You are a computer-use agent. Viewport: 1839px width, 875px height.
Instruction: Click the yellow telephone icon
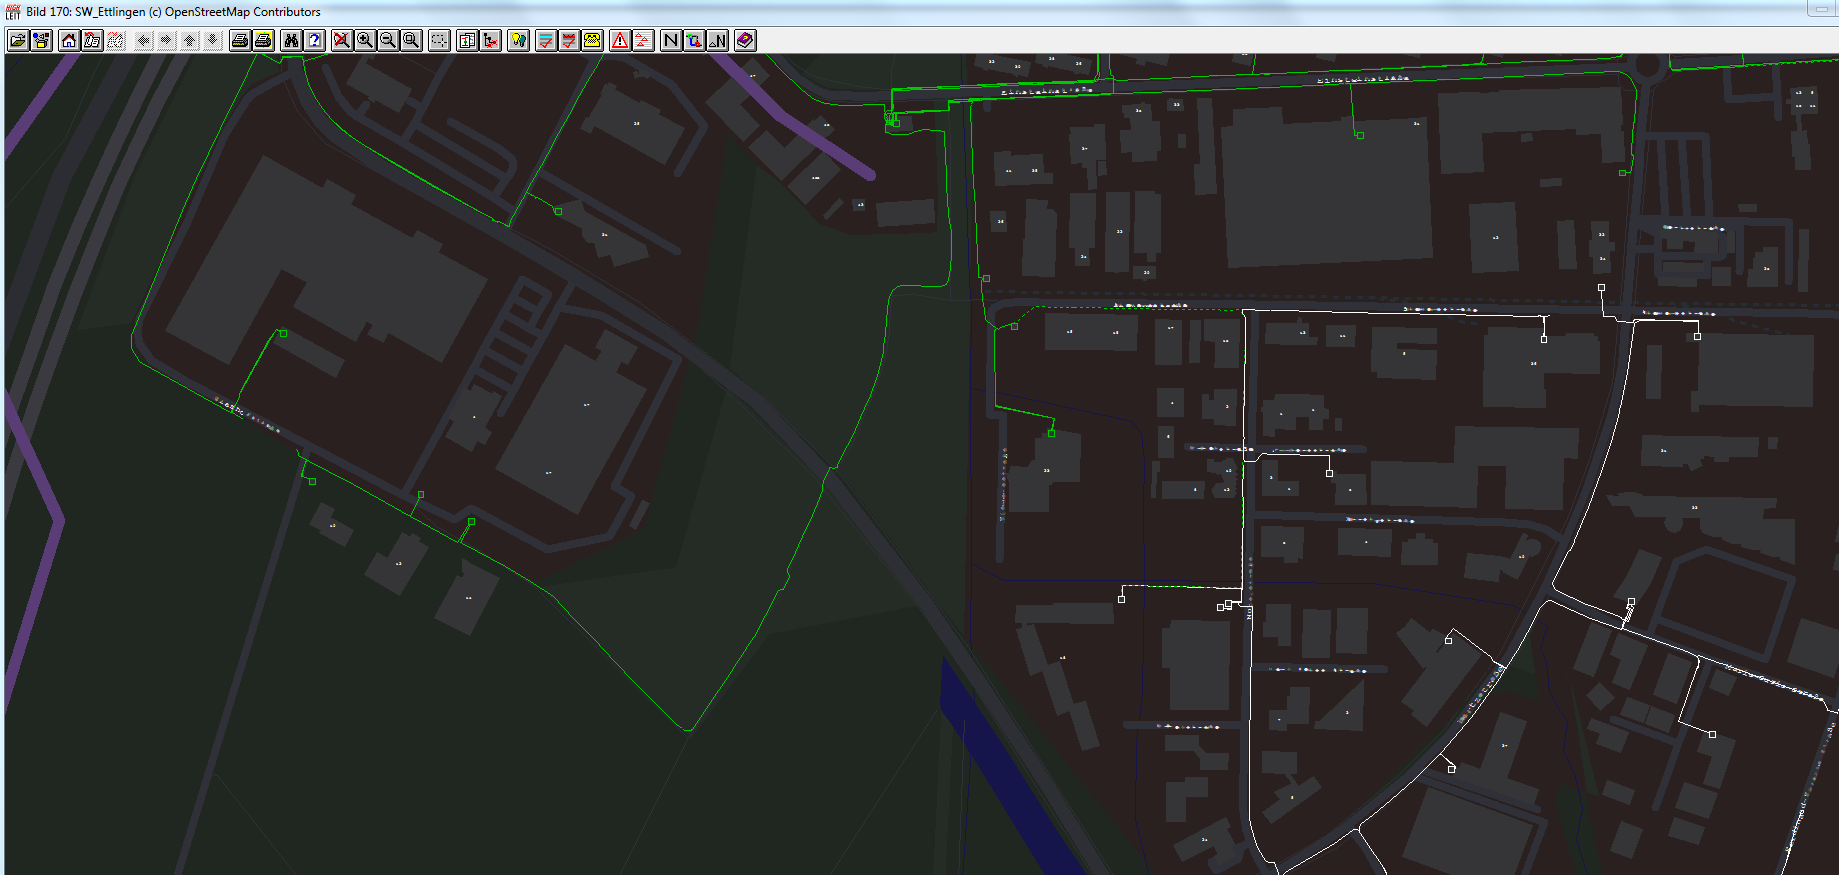tap(592, 40)
